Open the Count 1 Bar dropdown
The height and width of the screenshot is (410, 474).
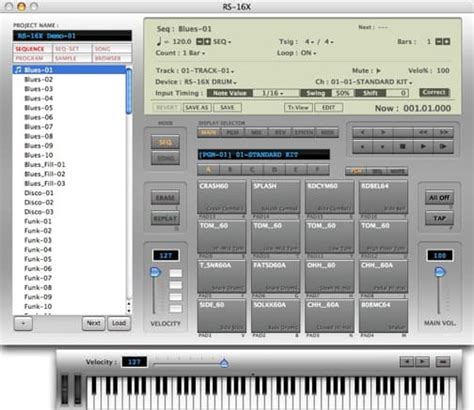pos(194,53)
